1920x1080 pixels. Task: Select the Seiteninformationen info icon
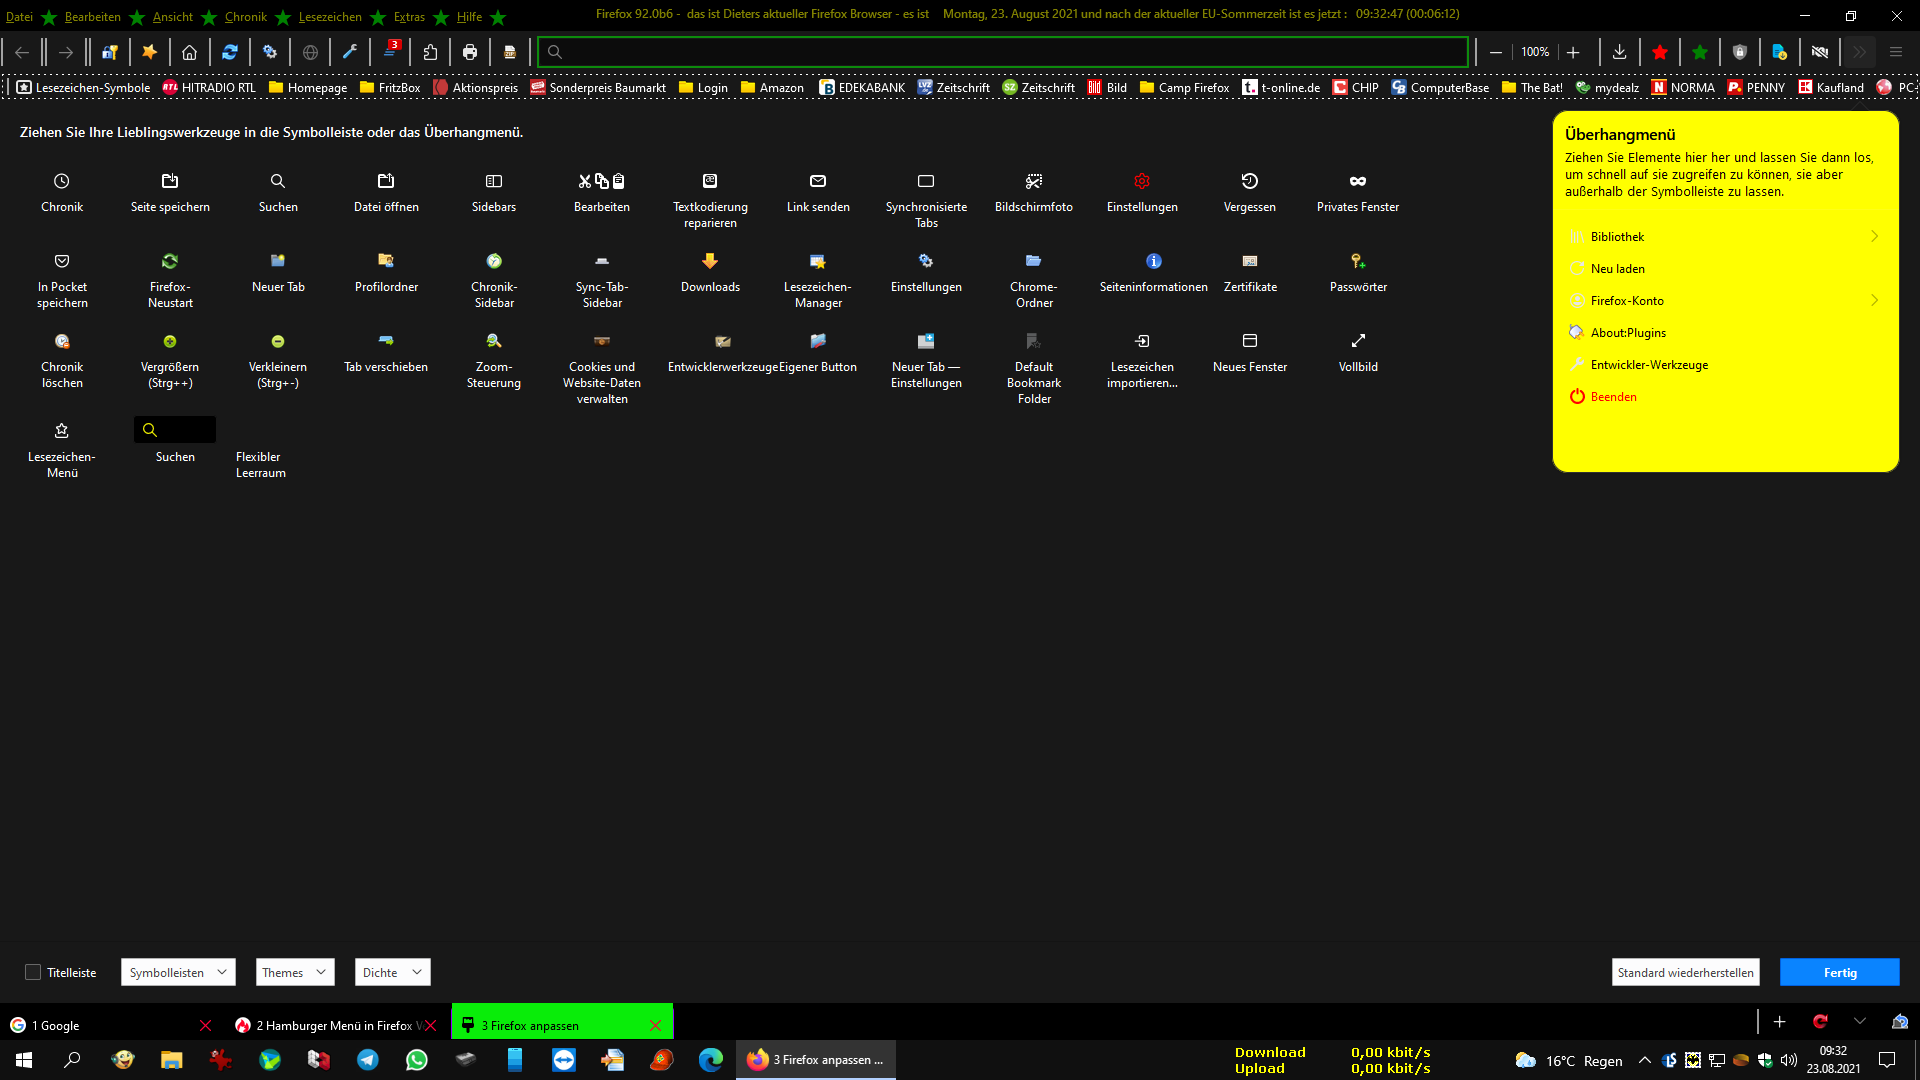(1153, 261)
